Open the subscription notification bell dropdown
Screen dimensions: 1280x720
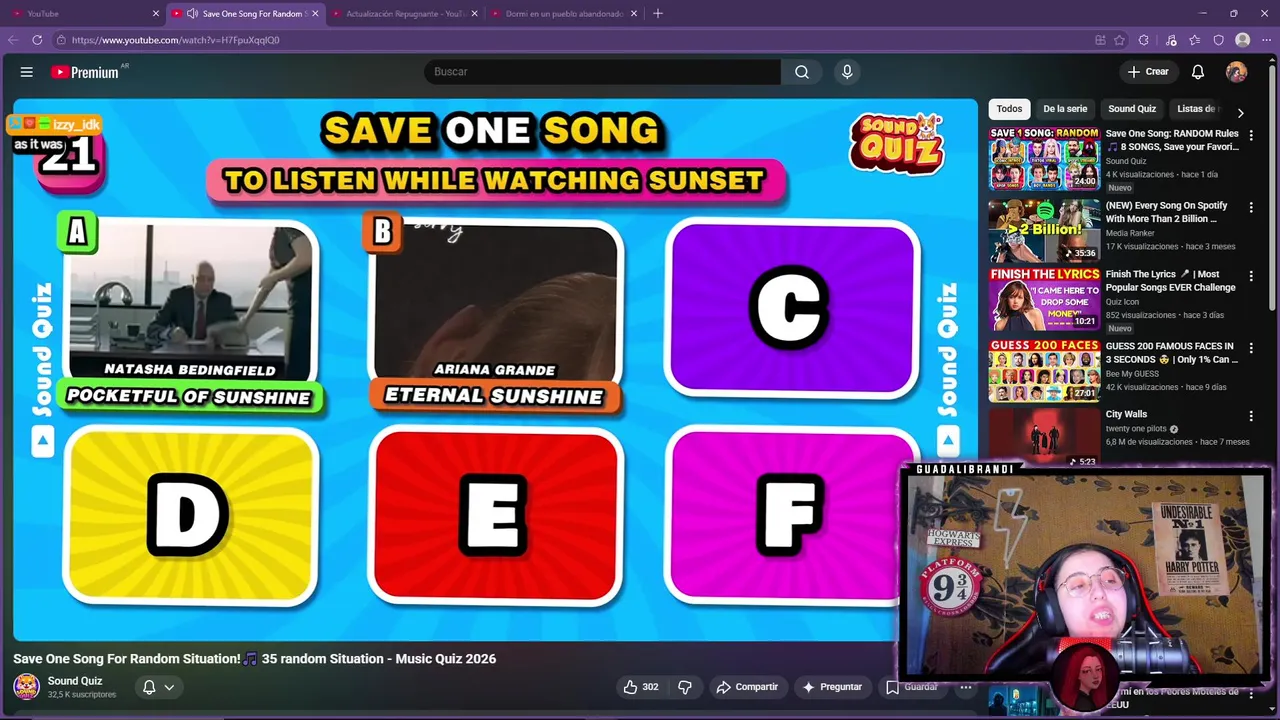point(158,687)
